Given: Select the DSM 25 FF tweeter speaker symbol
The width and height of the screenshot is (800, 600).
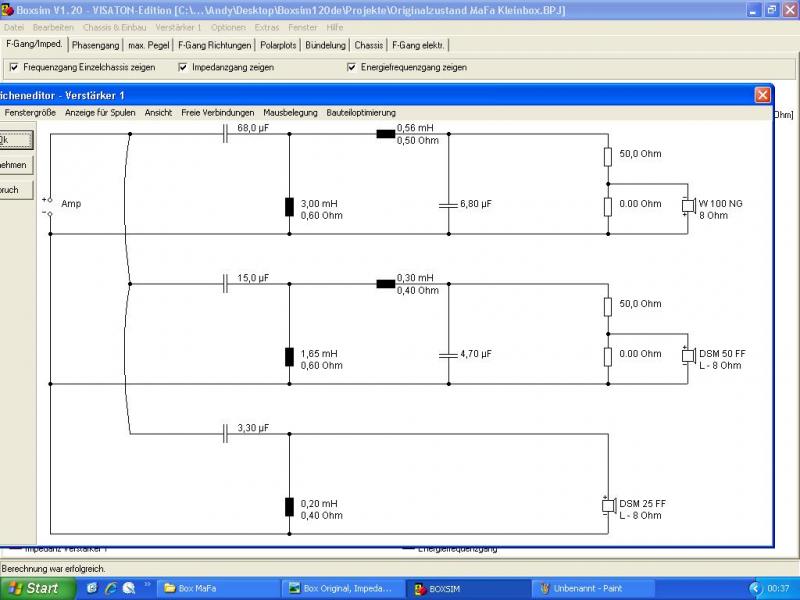Looking at the screenshot, I should click(607, 506).
